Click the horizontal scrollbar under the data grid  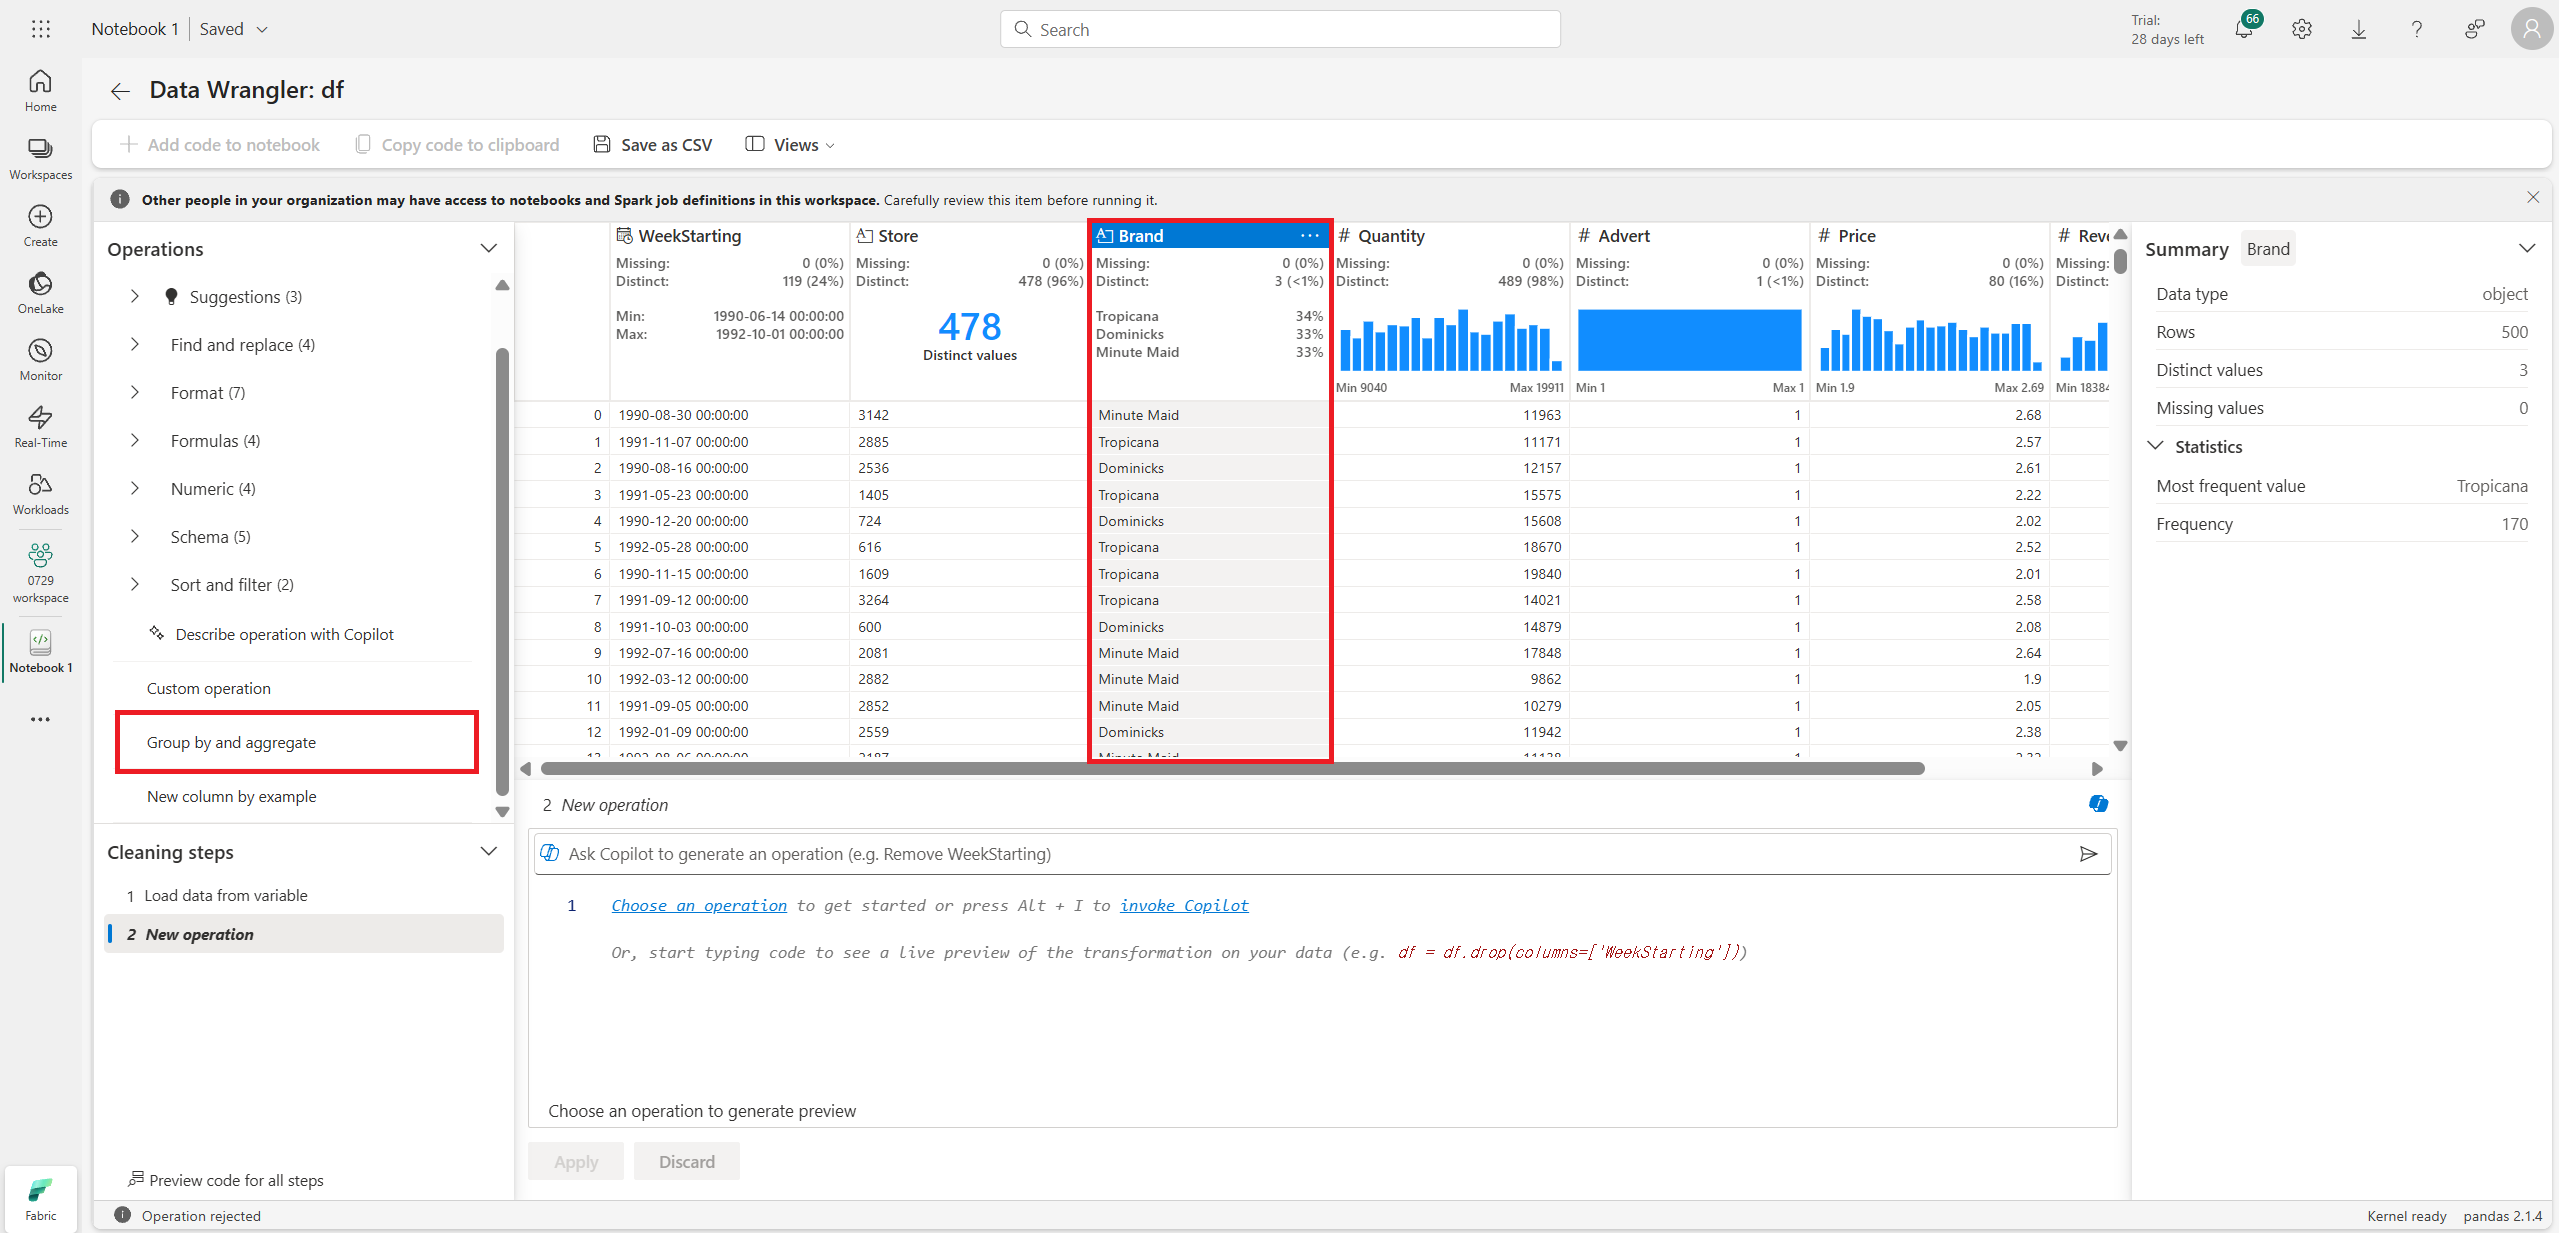click(1230, 768)
